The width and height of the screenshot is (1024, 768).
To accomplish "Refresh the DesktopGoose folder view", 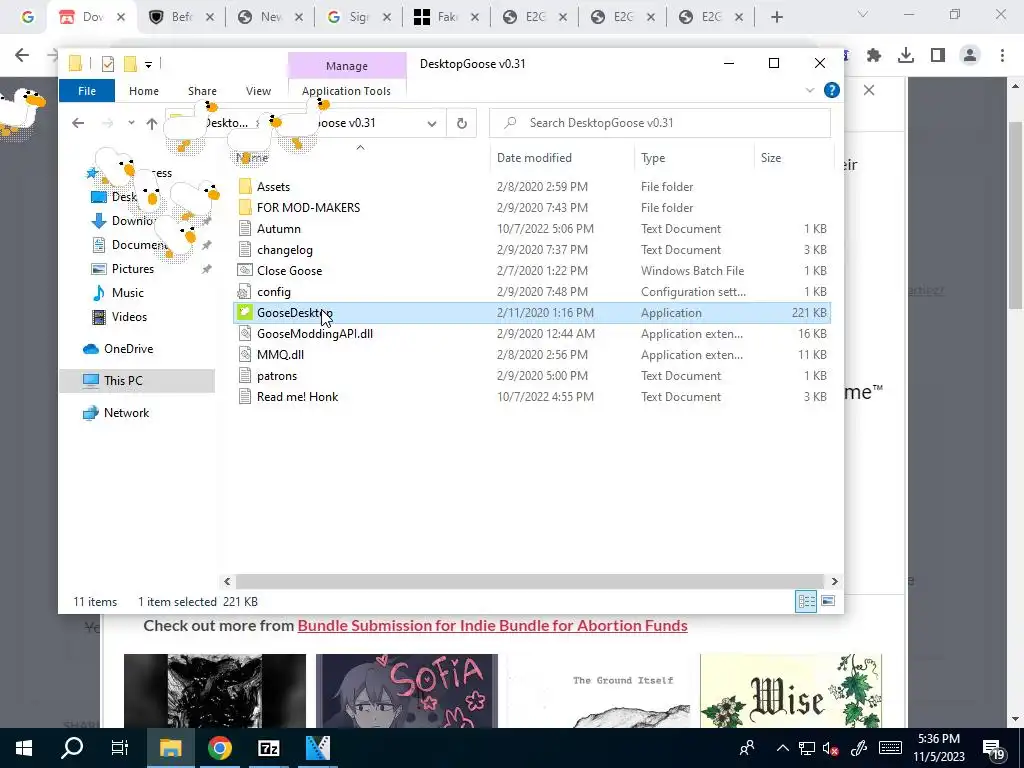I will coord(462,123).
